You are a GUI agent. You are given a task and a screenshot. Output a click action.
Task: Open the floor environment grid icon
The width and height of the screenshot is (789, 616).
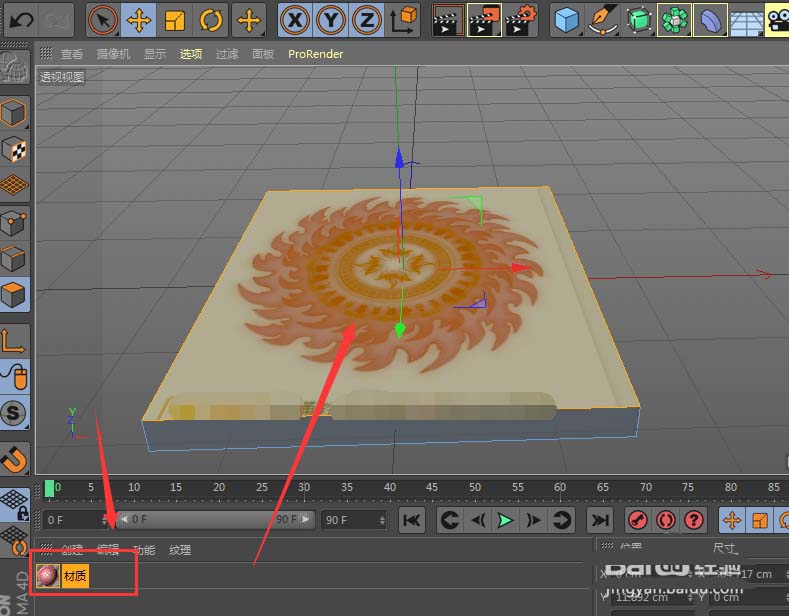click(x=746, y=20)
